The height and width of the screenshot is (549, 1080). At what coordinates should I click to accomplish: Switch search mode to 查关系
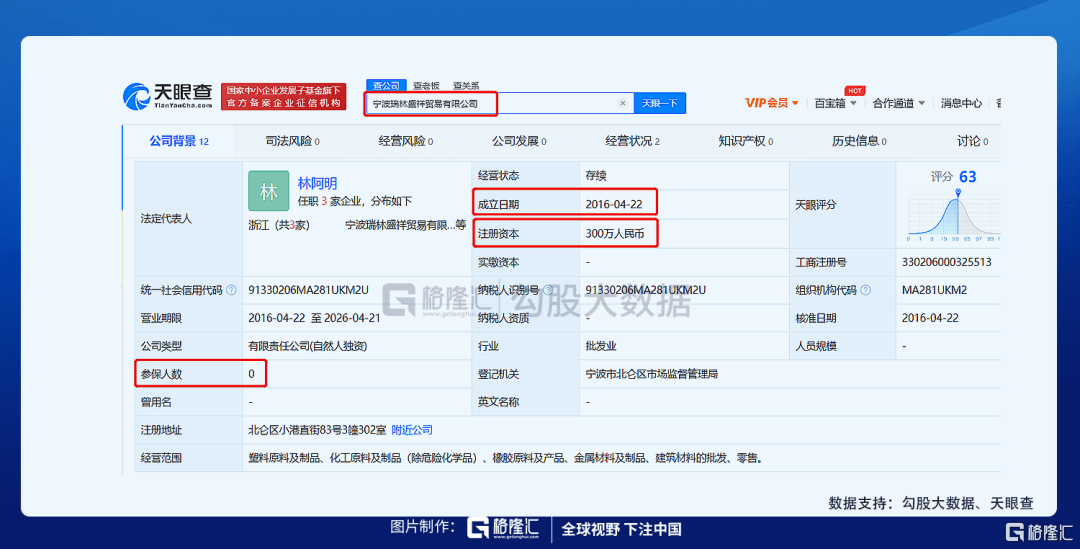(x=466, y=86)
